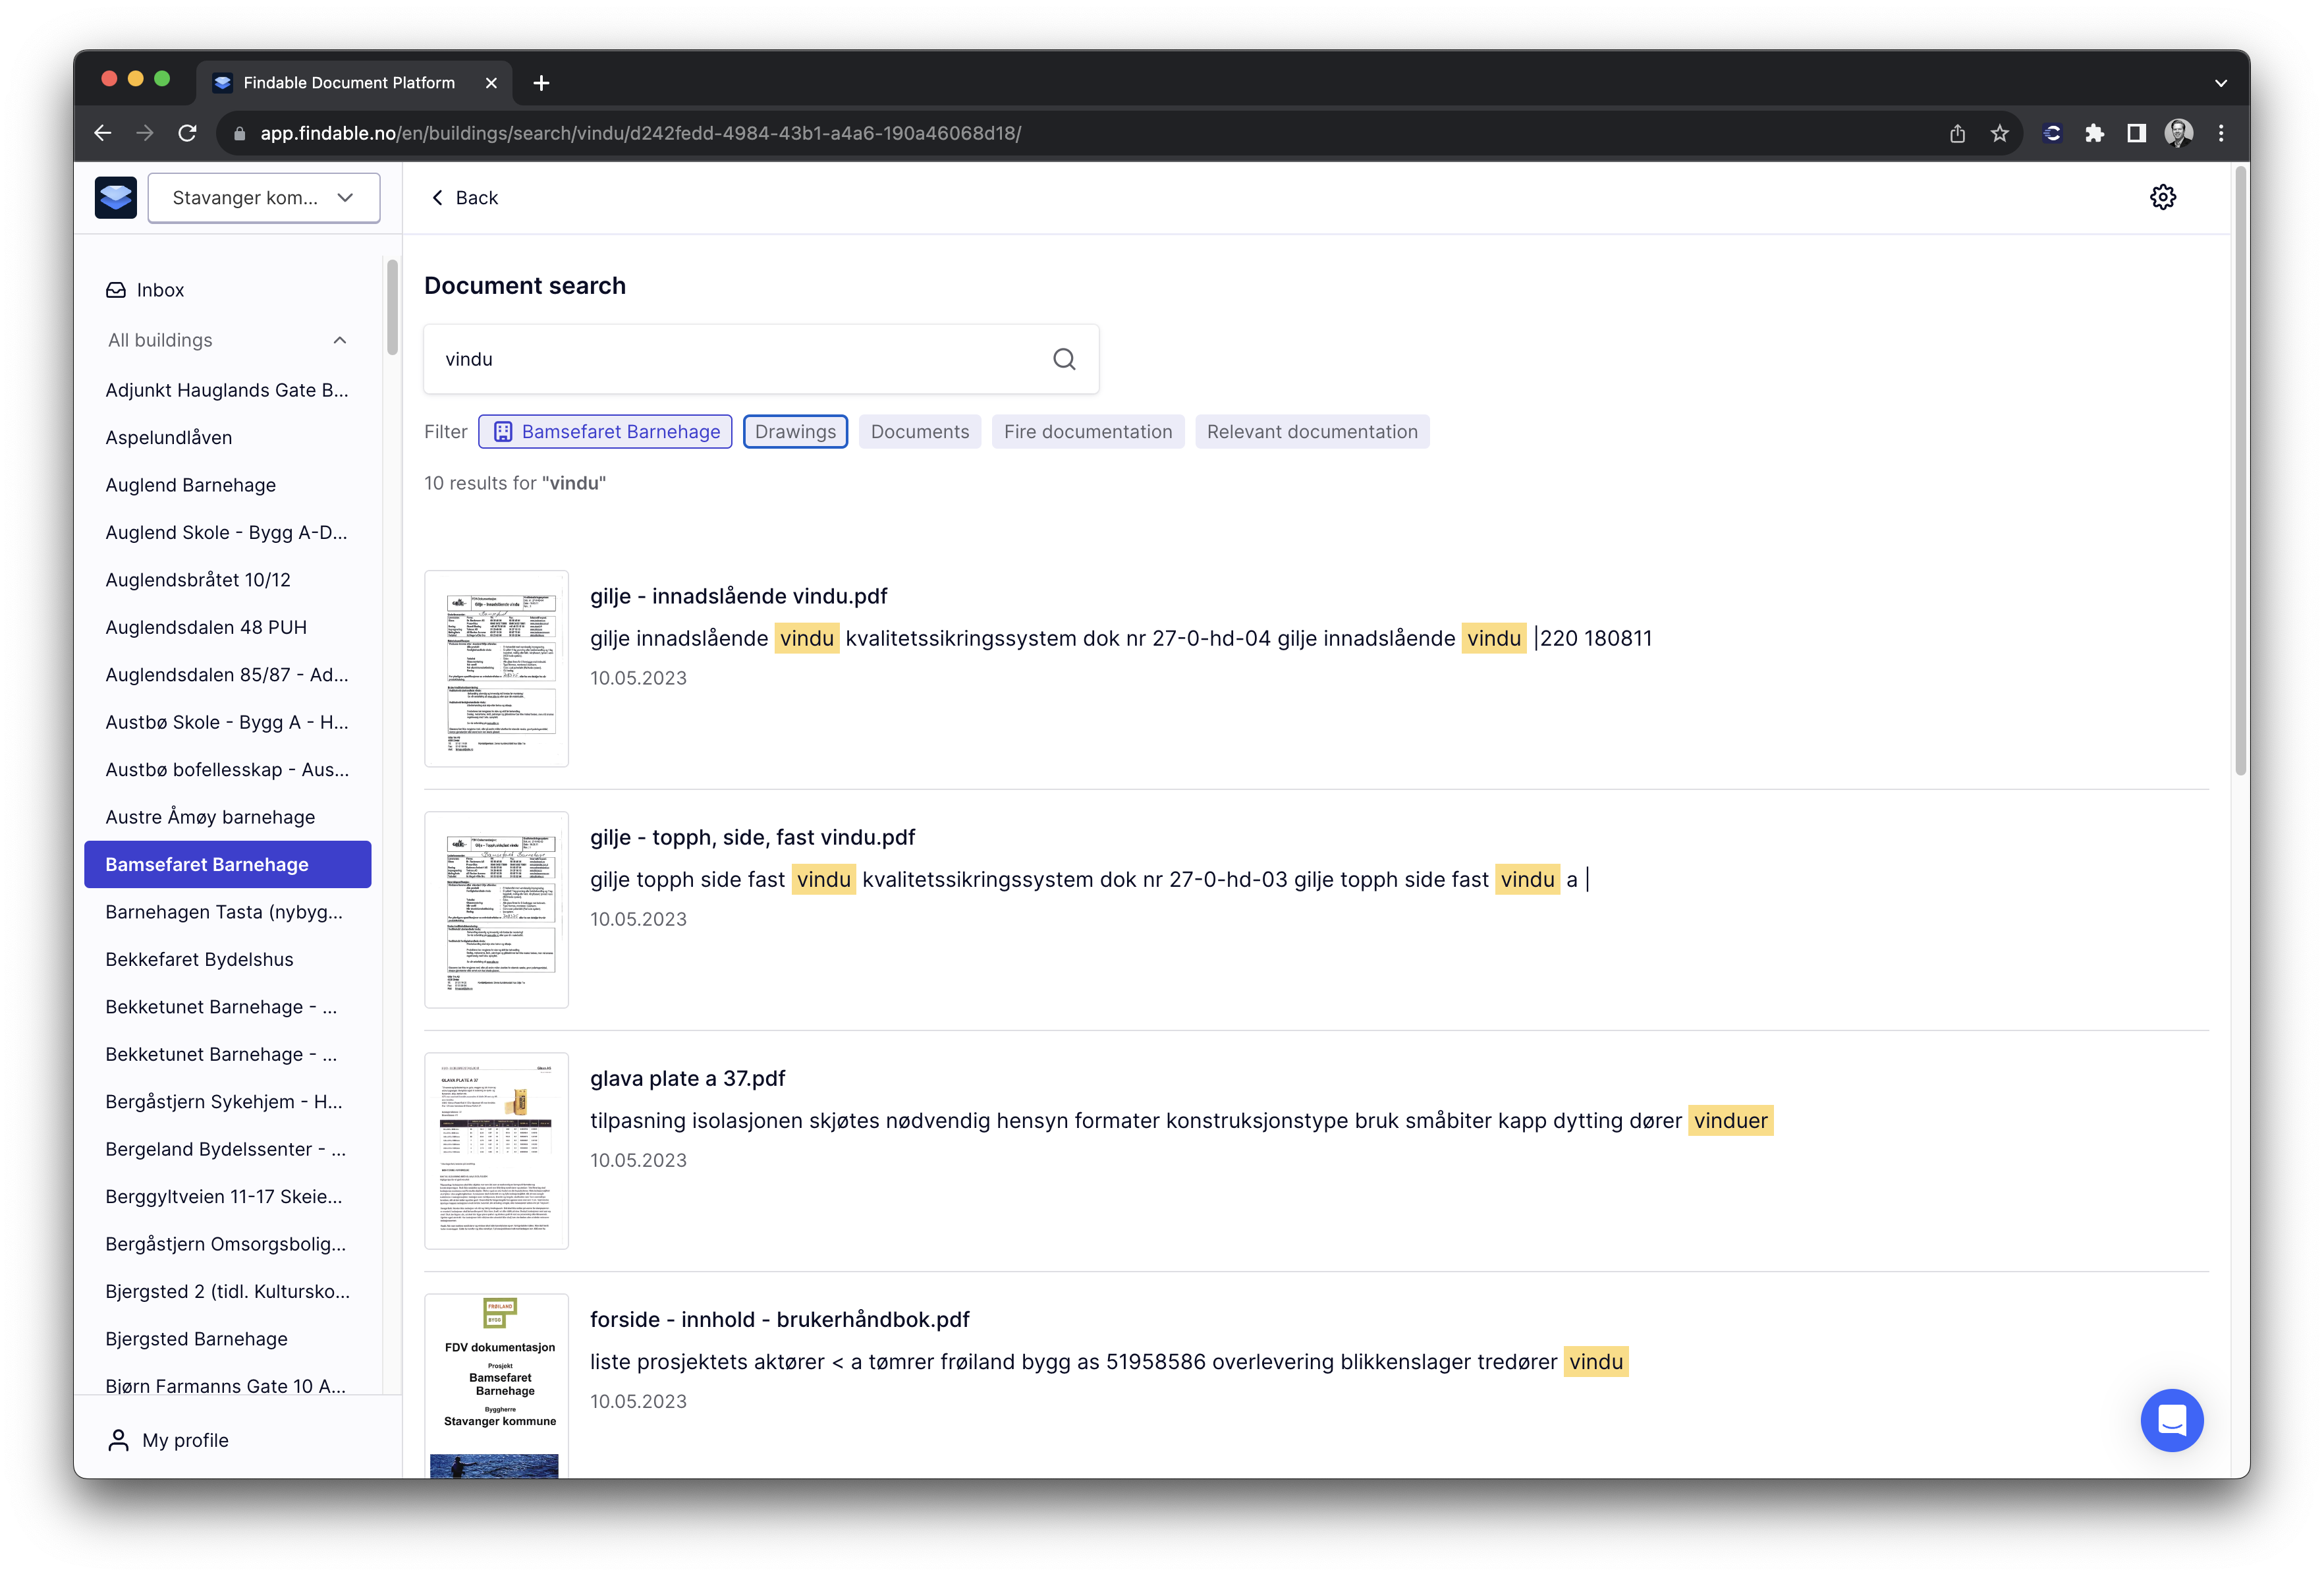Click the Findable logo icon

[x=116, y=197]
